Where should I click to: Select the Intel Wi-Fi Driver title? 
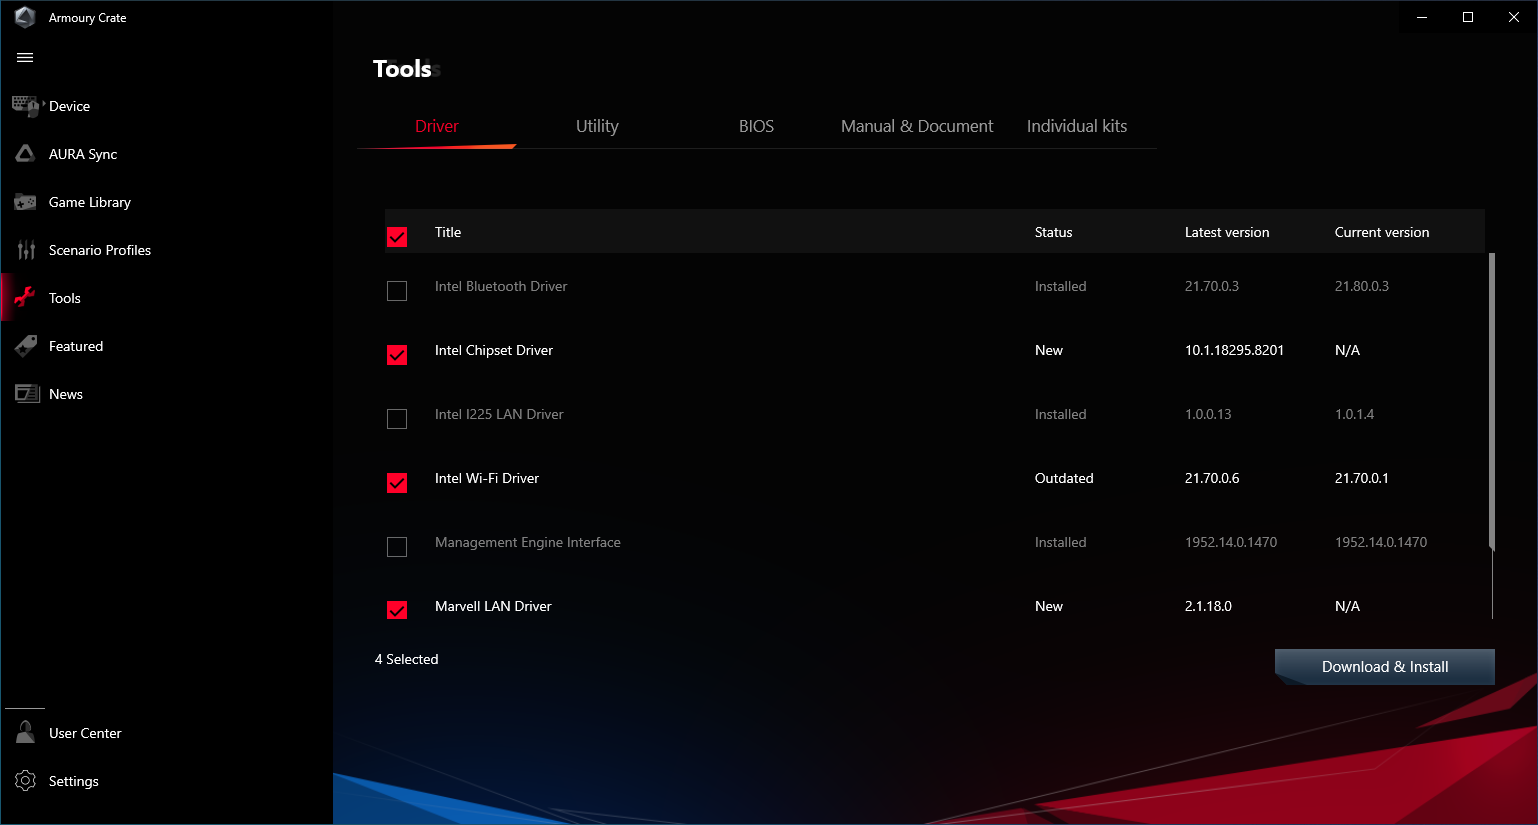click(x=487, y=478)
